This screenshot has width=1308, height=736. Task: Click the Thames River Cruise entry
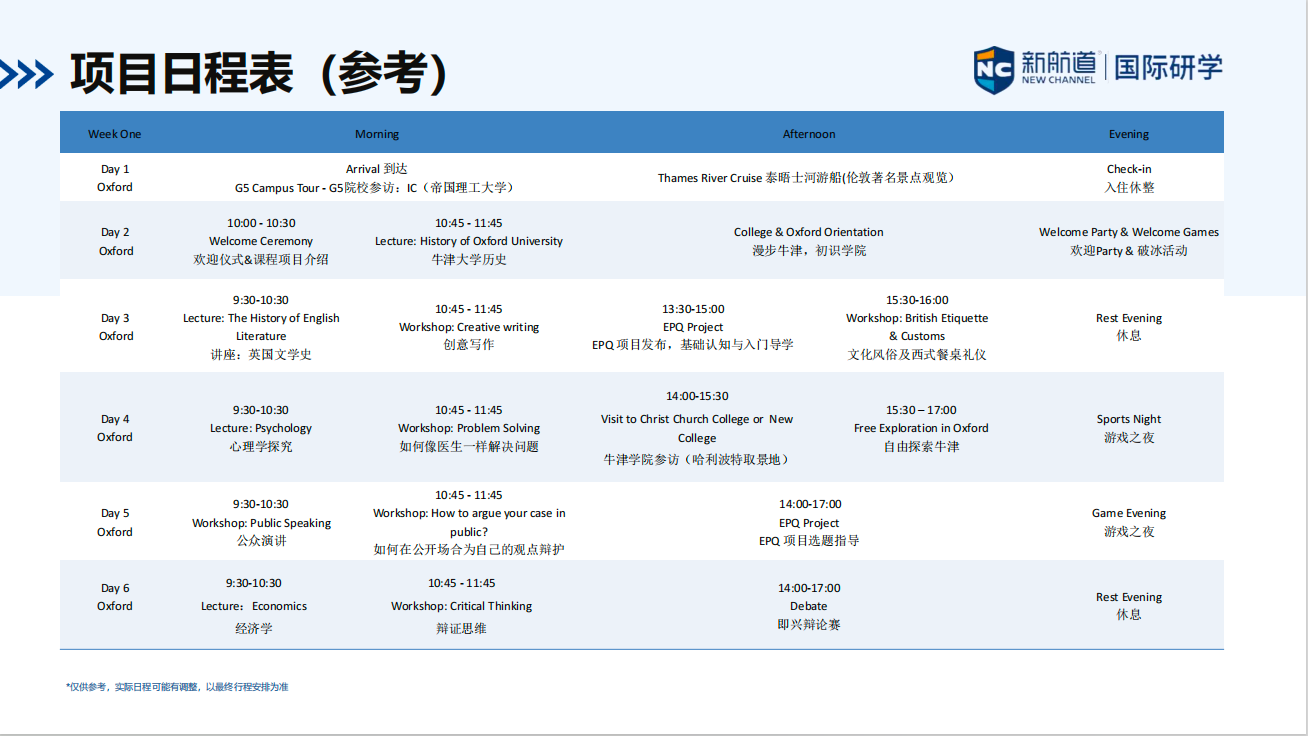pyautogui.click(x=808, y=178)
